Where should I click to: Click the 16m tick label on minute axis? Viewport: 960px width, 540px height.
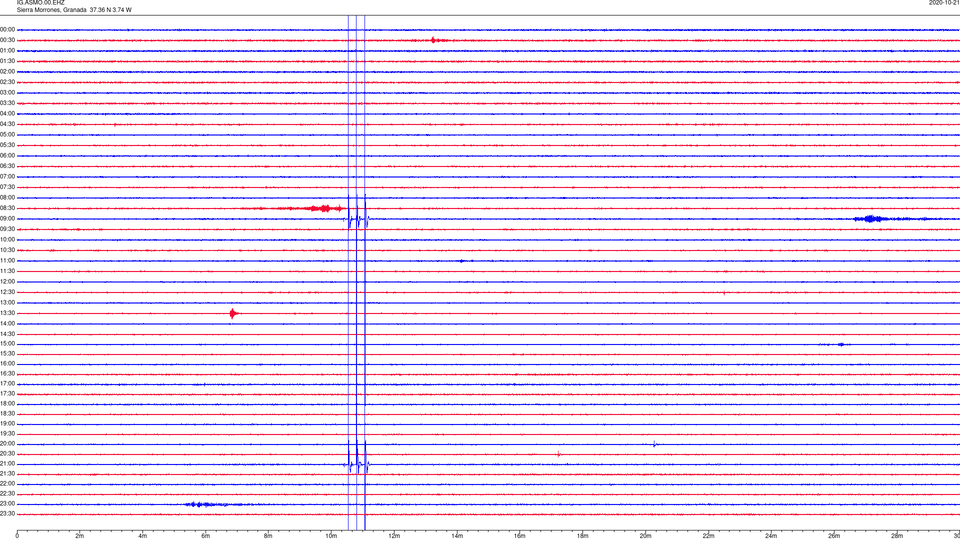pos(520,536)
